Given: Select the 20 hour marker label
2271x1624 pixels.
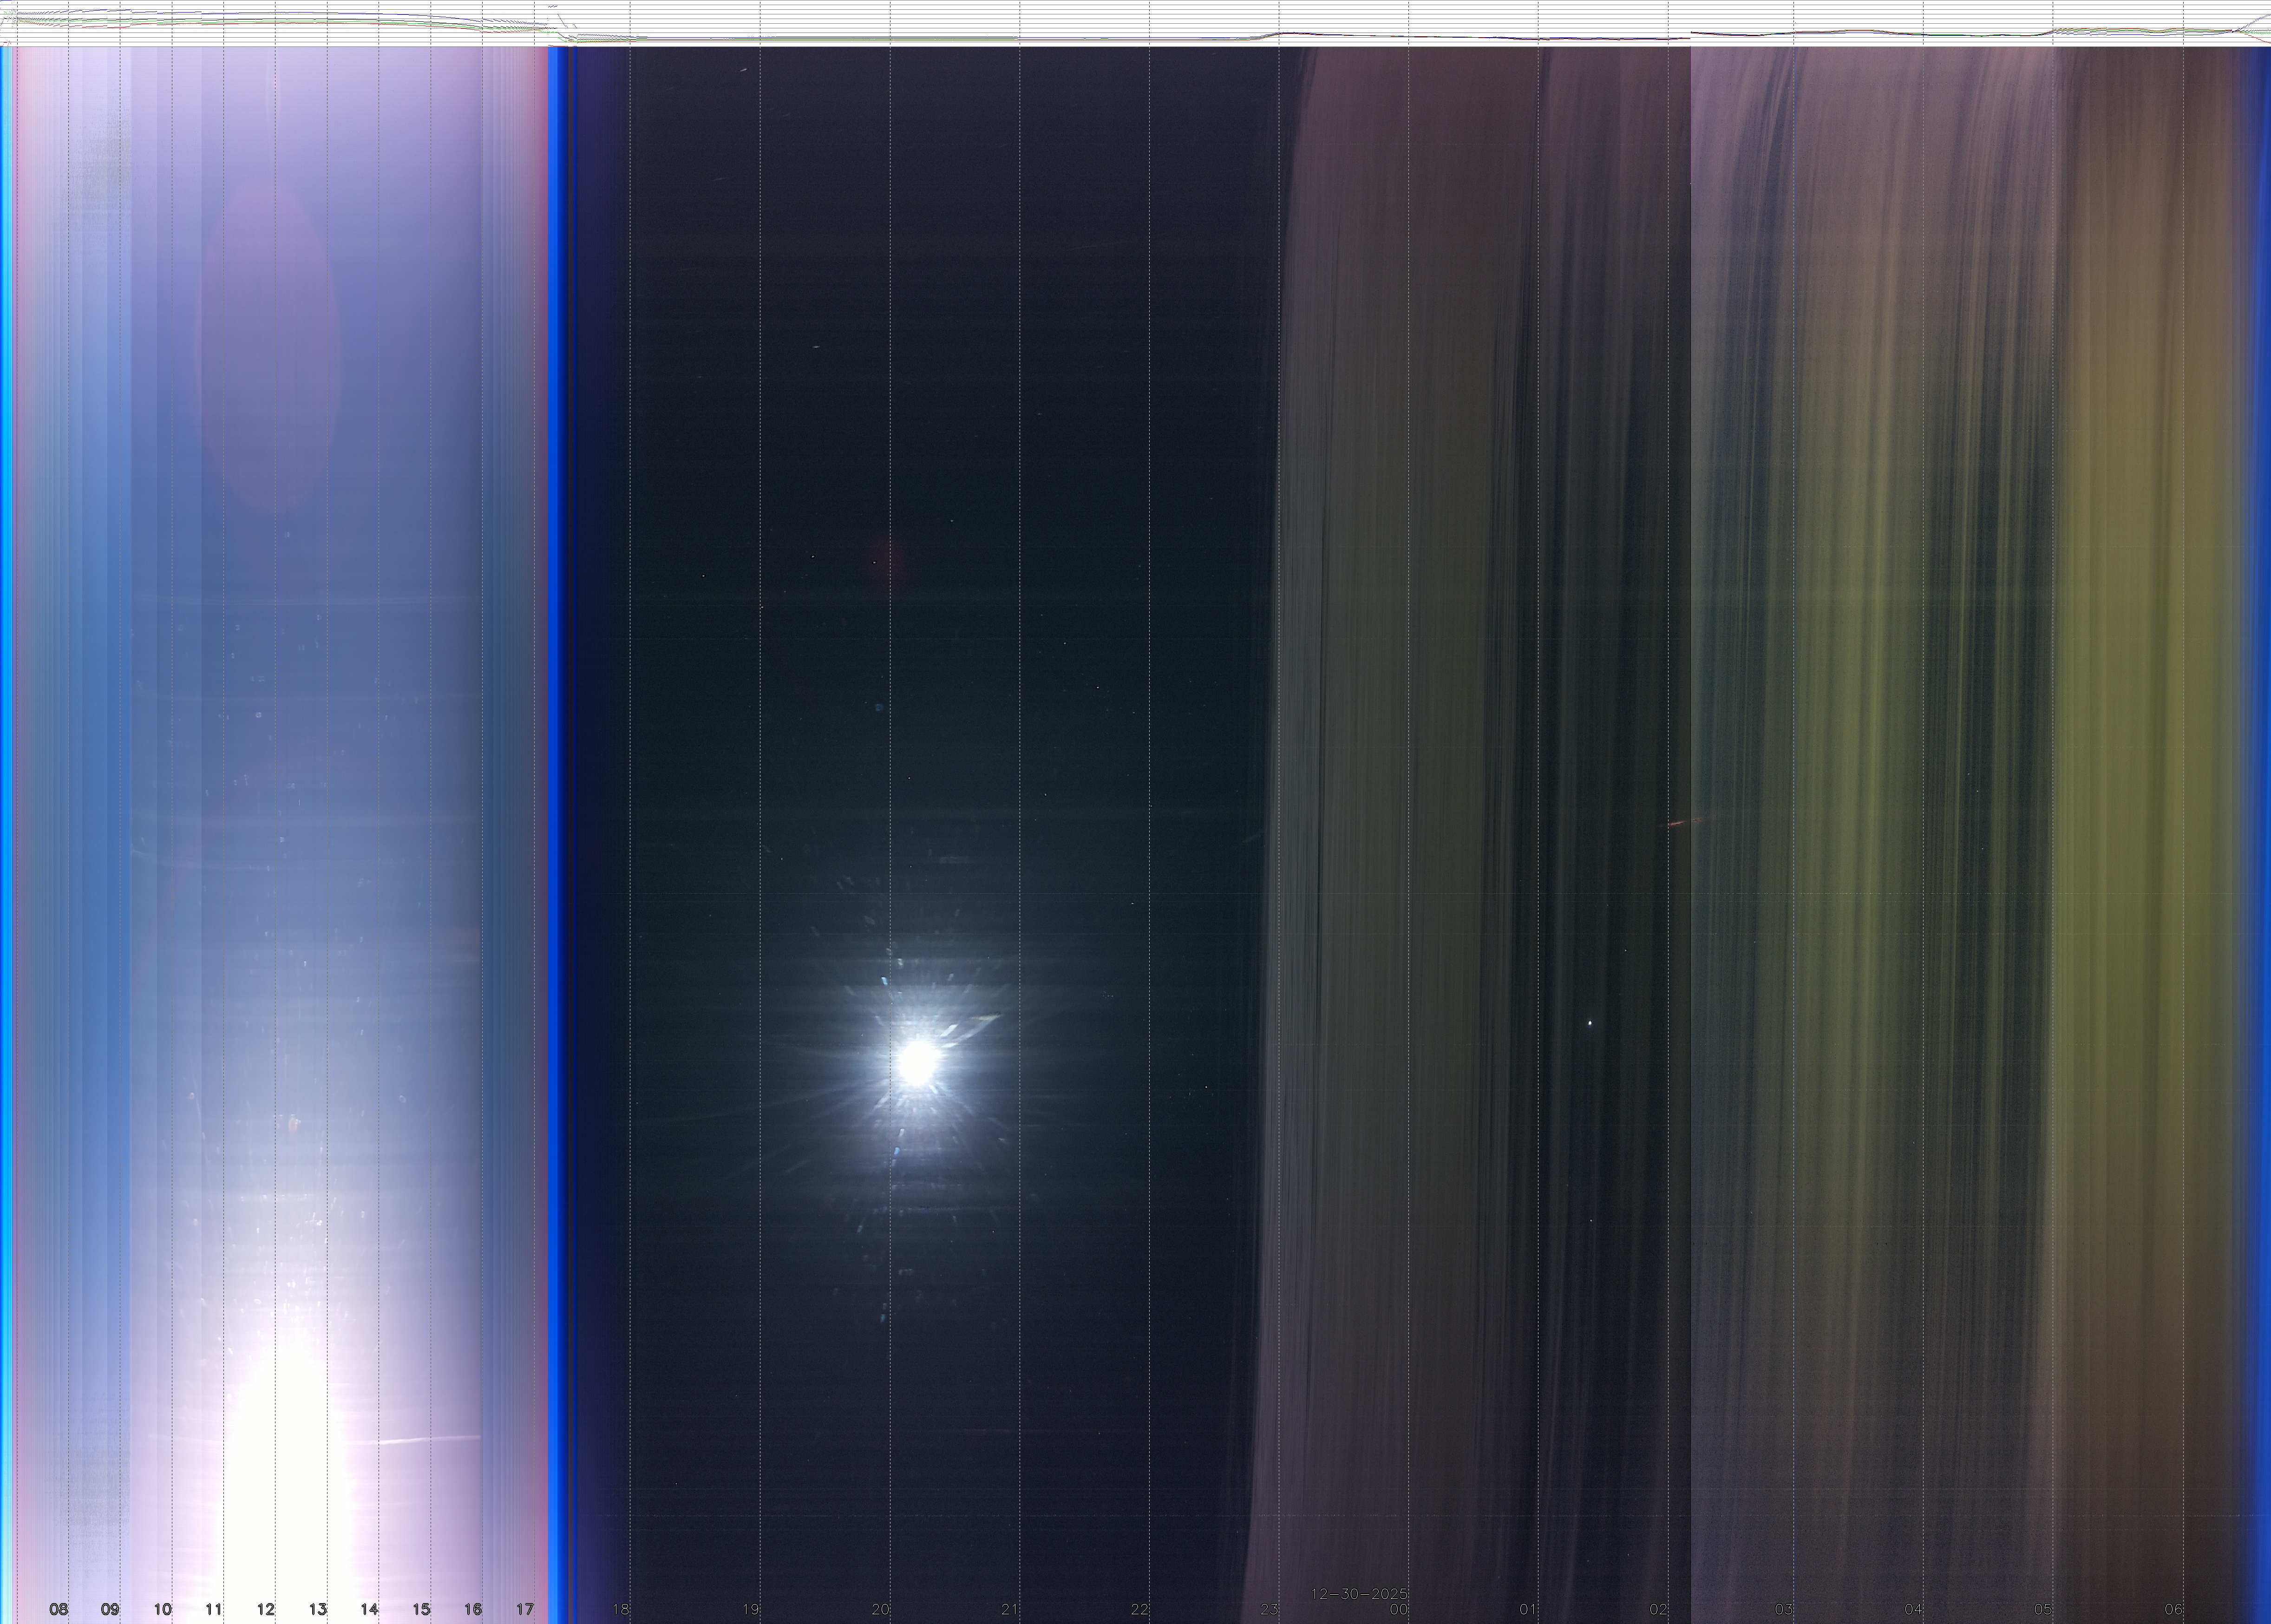Looking at the screenshot, I should pyautogui.click(x=880, y=1609).
